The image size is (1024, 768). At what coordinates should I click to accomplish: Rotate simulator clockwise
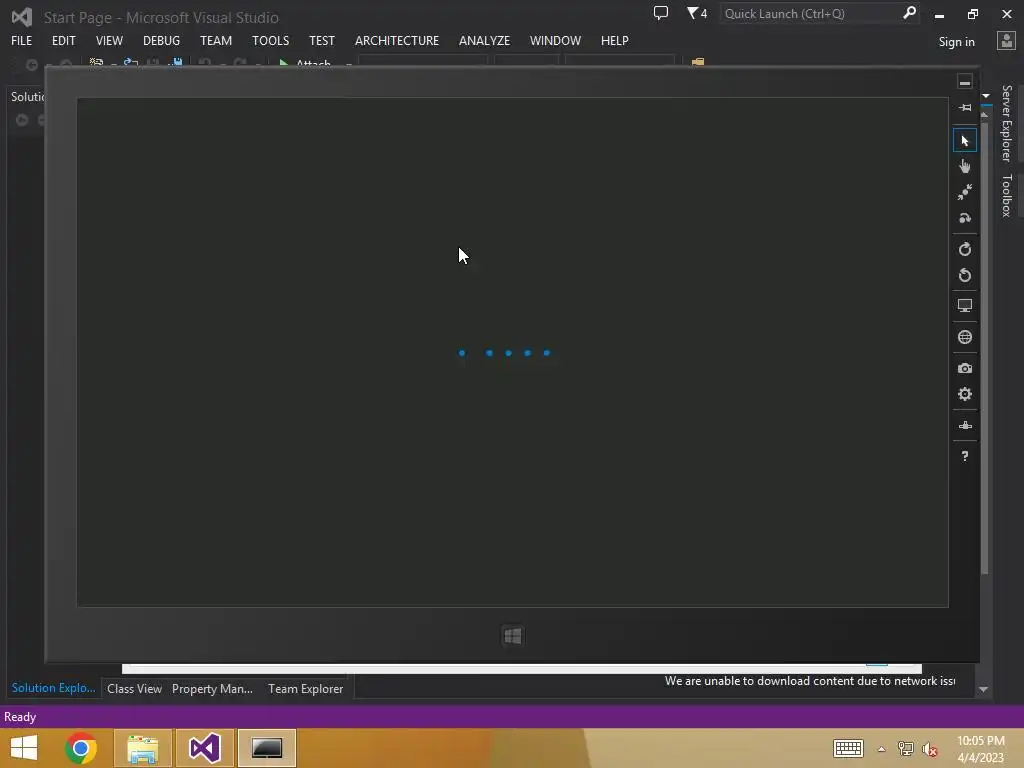click(965, 249)
